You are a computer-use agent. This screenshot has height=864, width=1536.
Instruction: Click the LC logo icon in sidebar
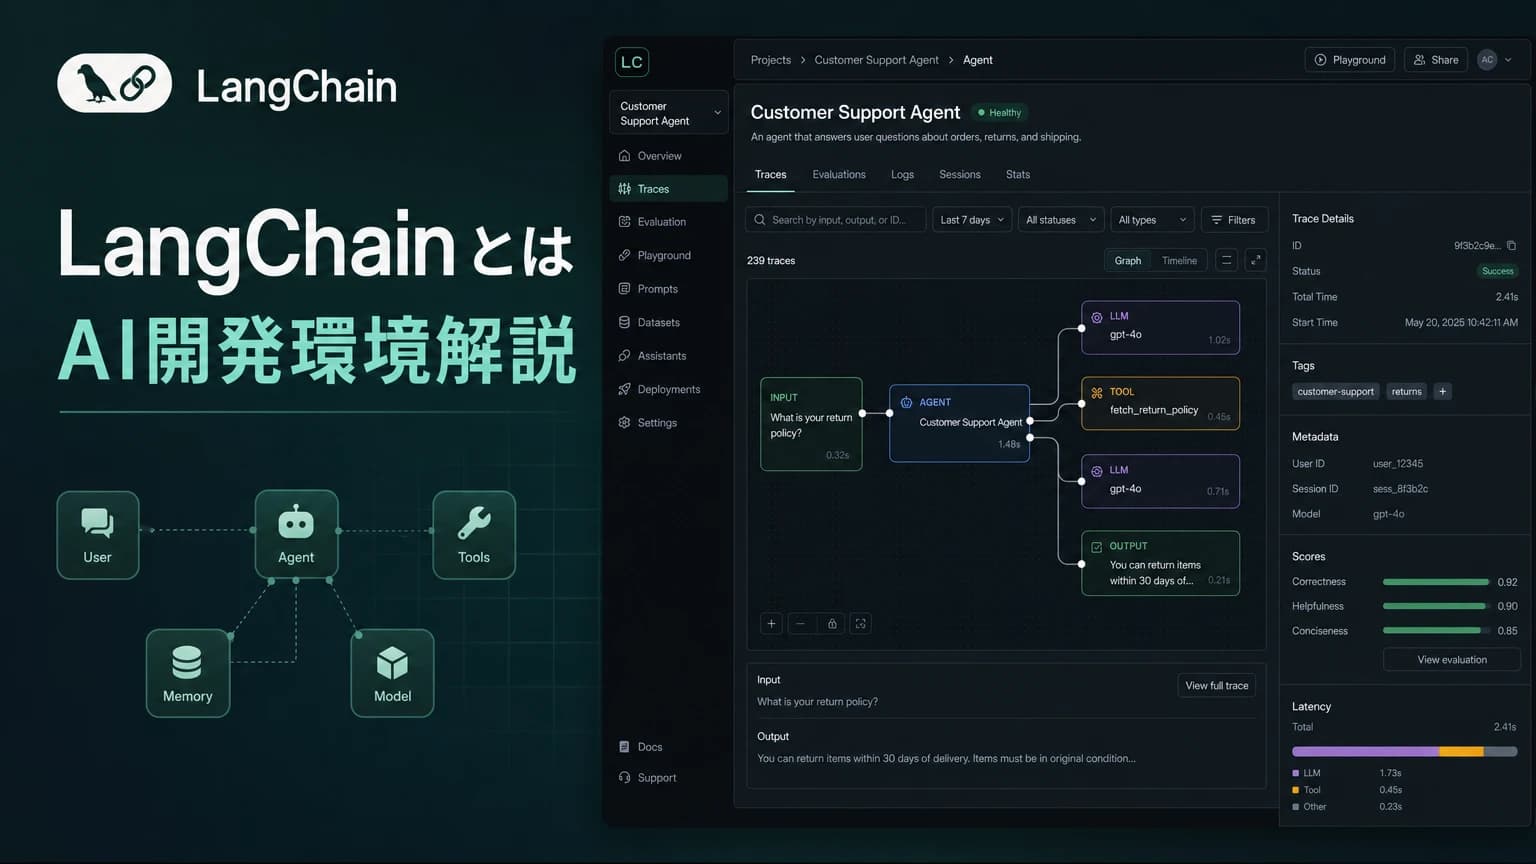pyautogui.click(x=632, y=62)
